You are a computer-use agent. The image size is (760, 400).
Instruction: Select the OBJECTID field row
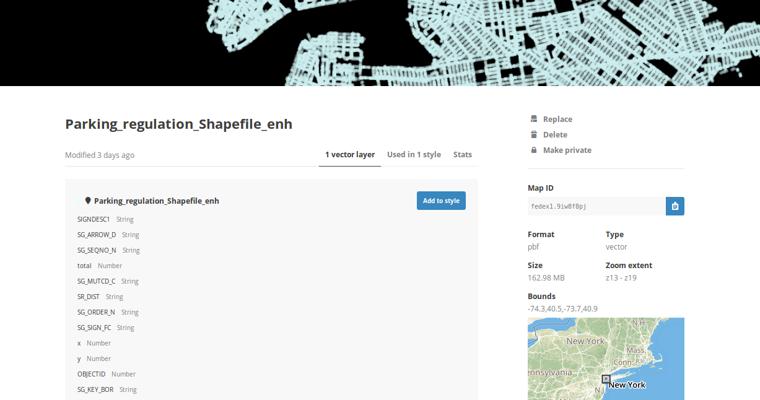click(91, 374)
